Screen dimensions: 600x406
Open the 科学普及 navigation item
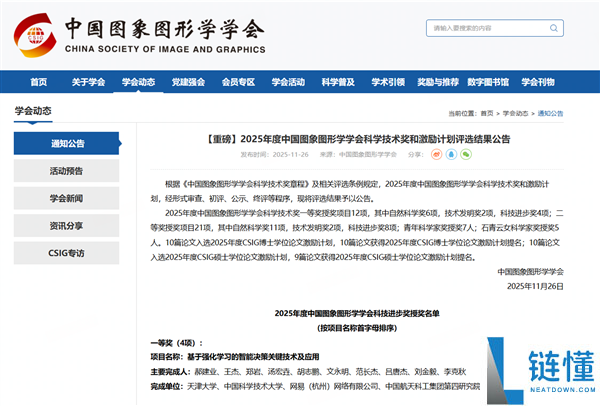tap(338, 82)
